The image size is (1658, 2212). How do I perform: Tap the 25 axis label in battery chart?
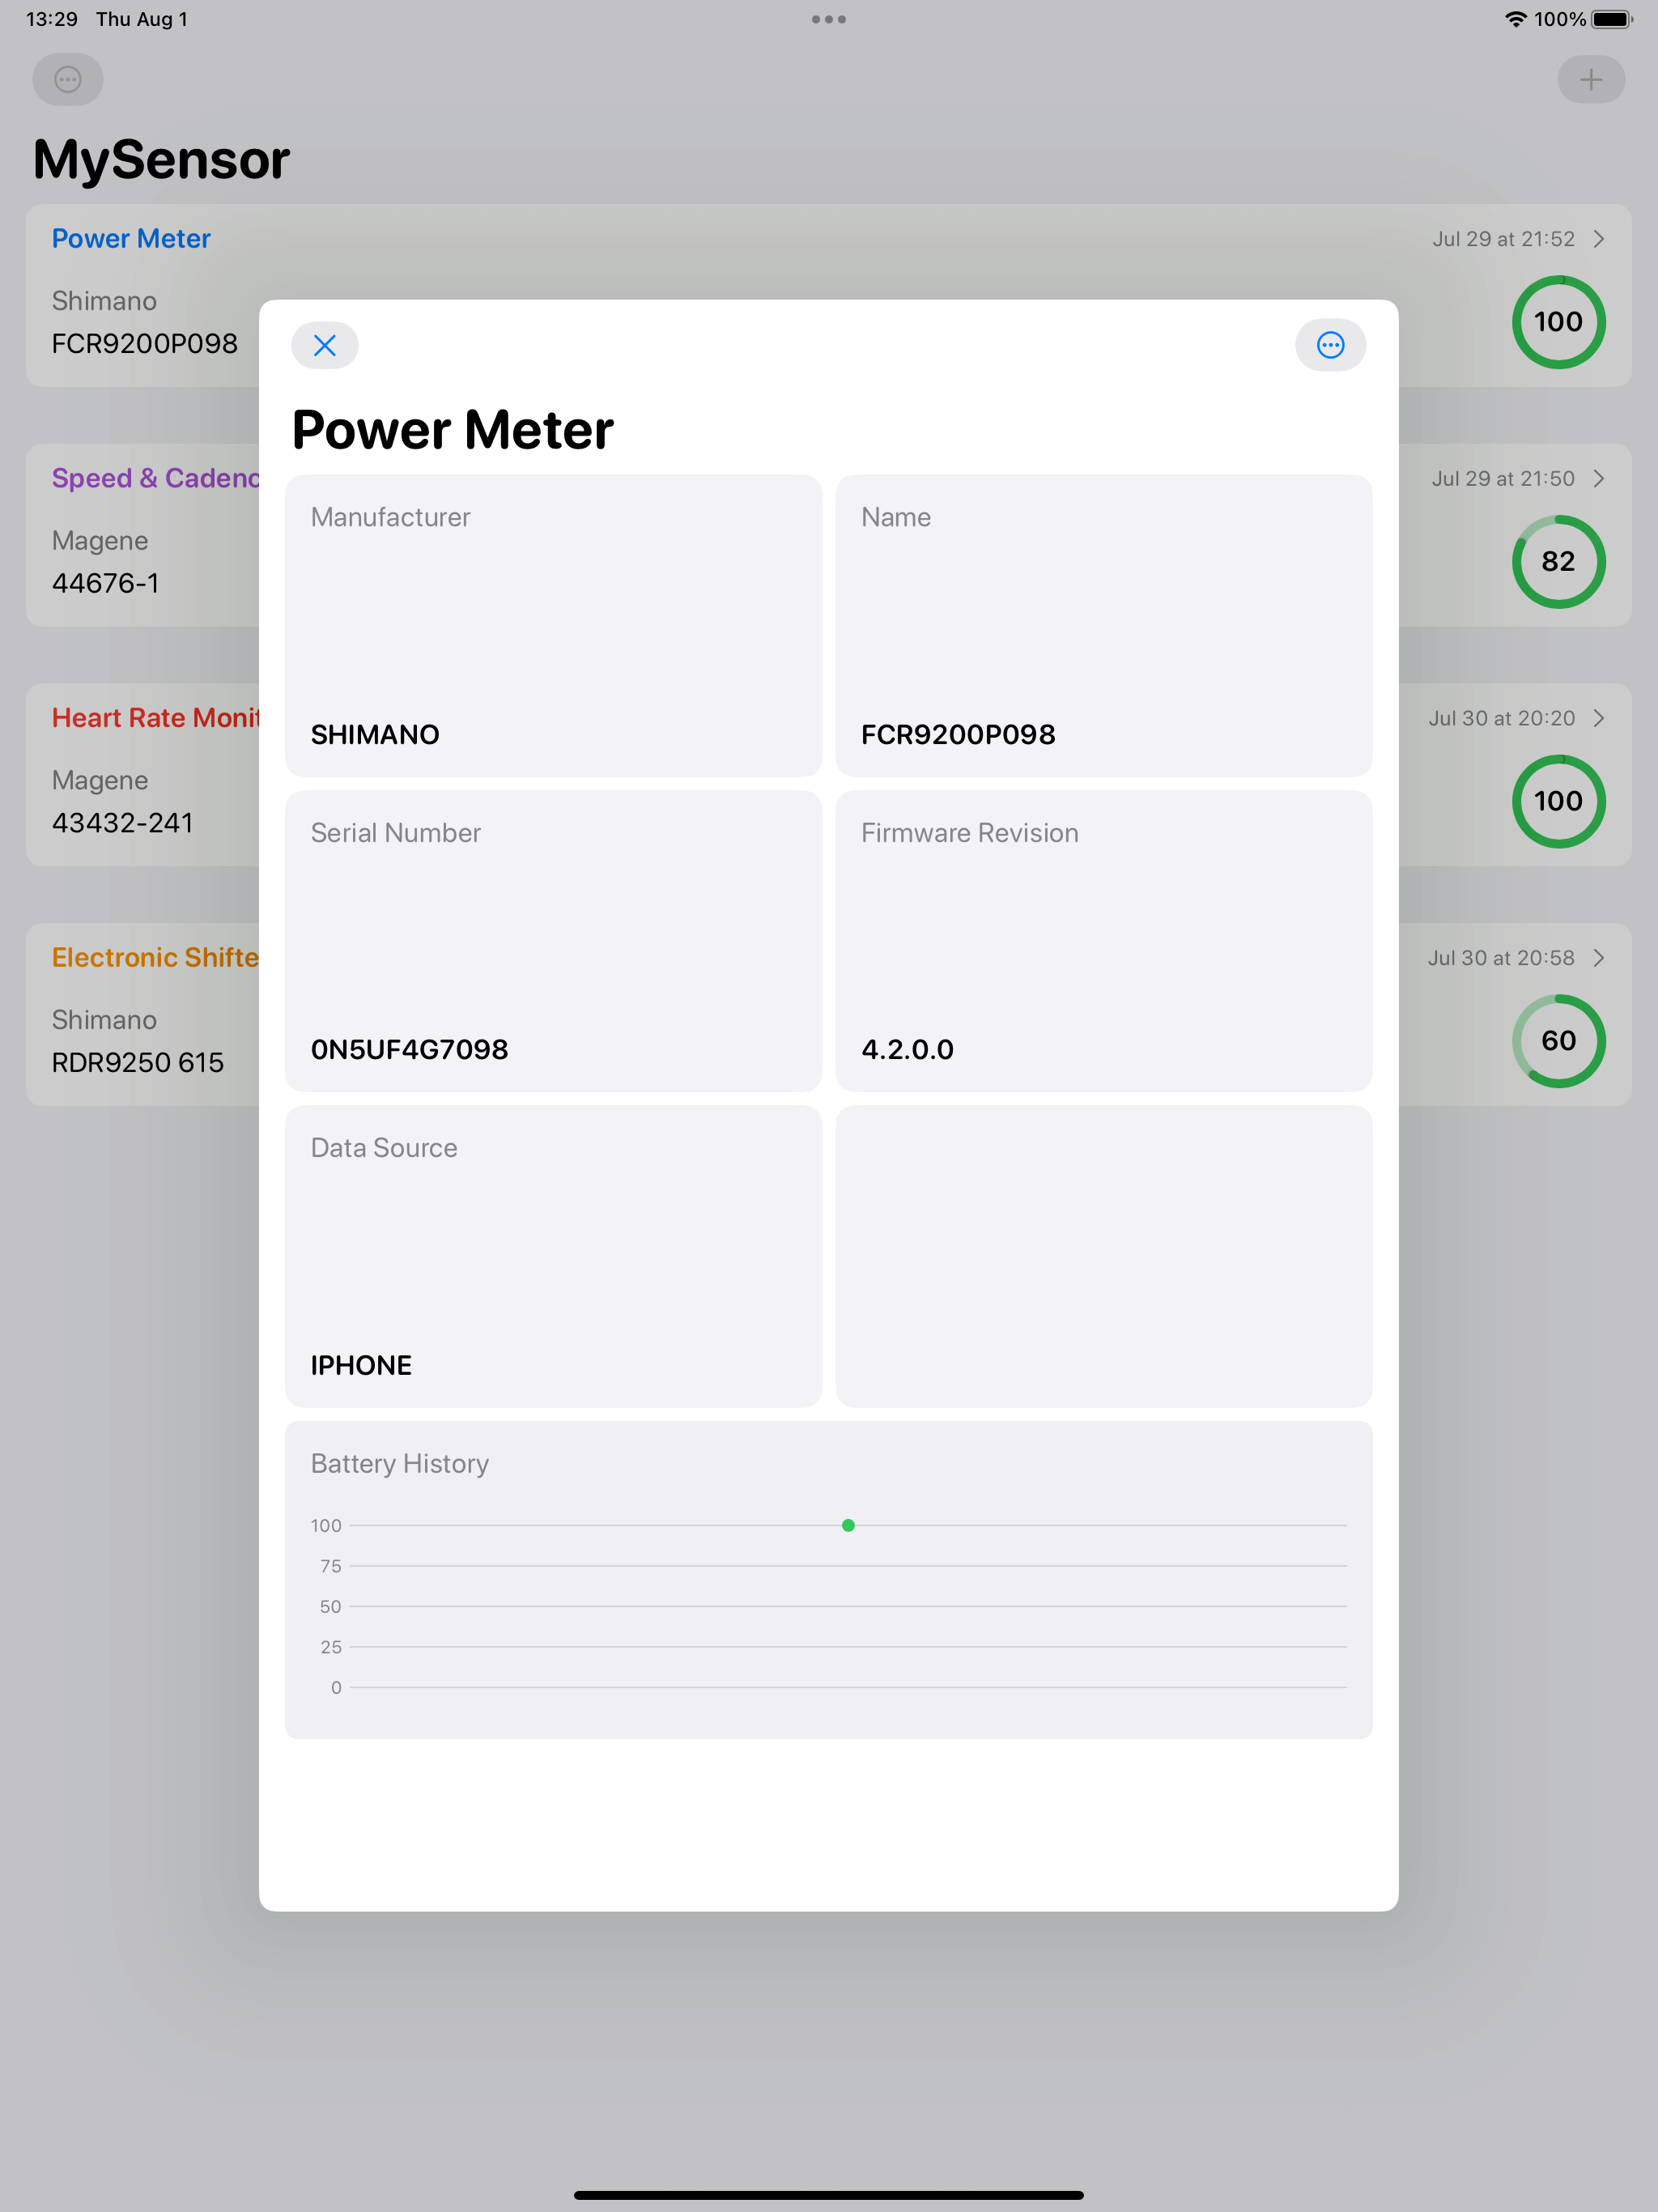[x=331, y=1647]
